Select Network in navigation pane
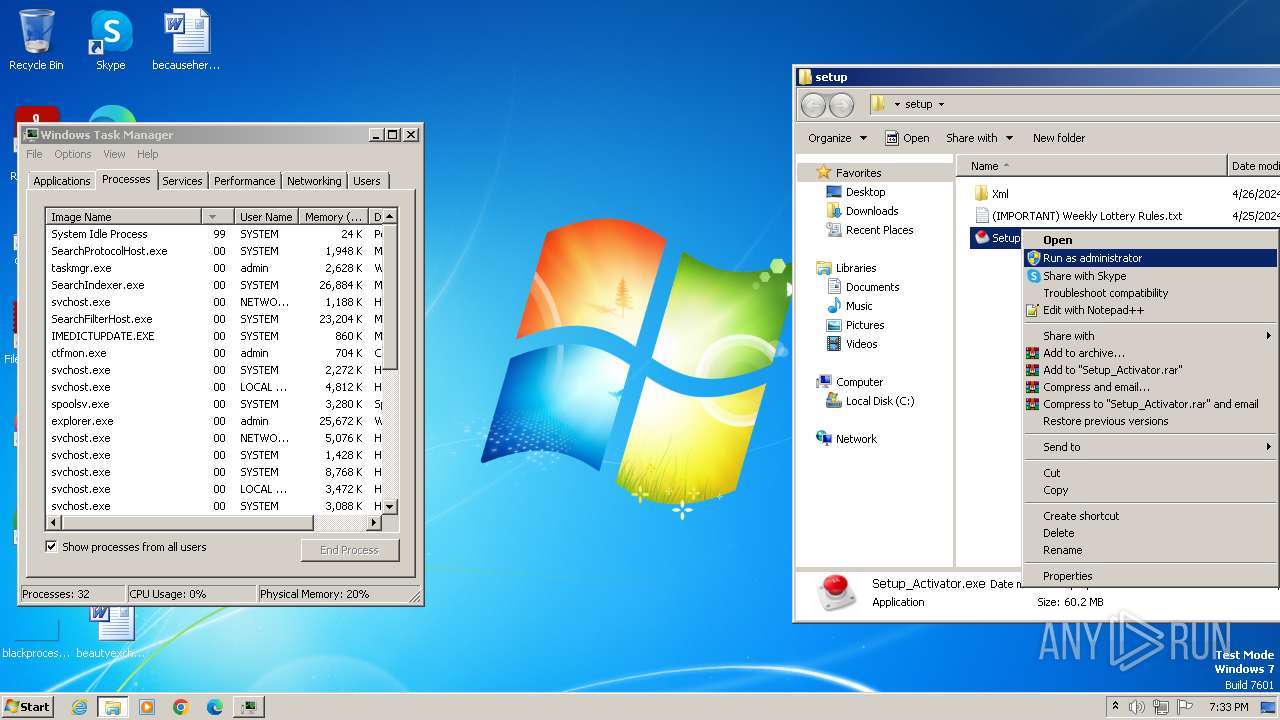This screenshot has height=720, width=1280. click(856, 439)
